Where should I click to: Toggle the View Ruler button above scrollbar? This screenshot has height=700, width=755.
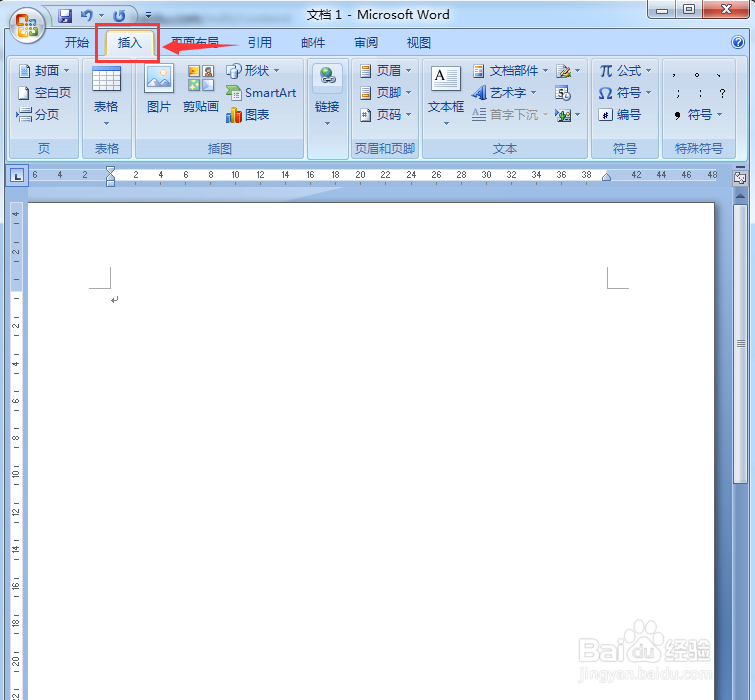tap(740, 179)
